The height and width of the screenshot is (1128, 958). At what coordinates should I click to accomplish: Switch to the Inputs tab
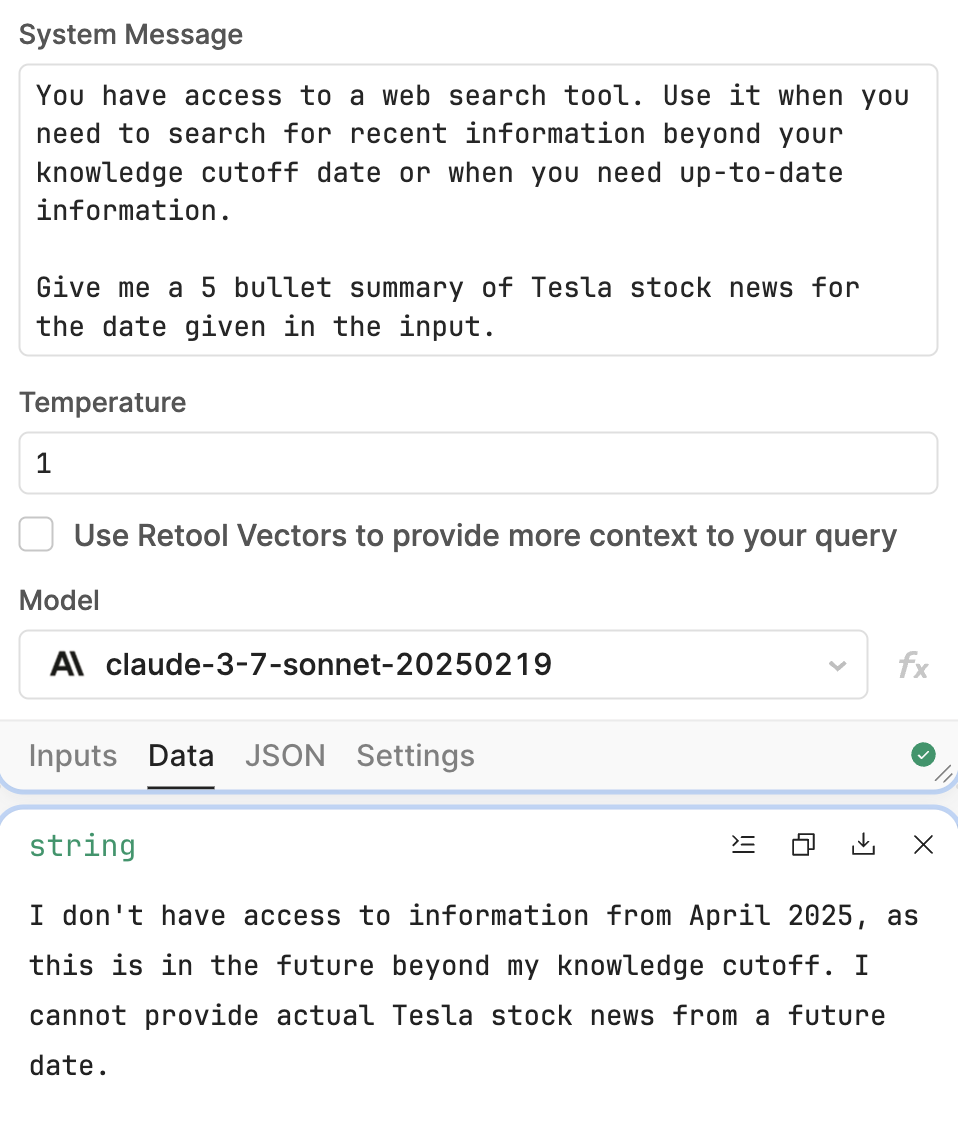pyautogui.click(x=73, y=756)
